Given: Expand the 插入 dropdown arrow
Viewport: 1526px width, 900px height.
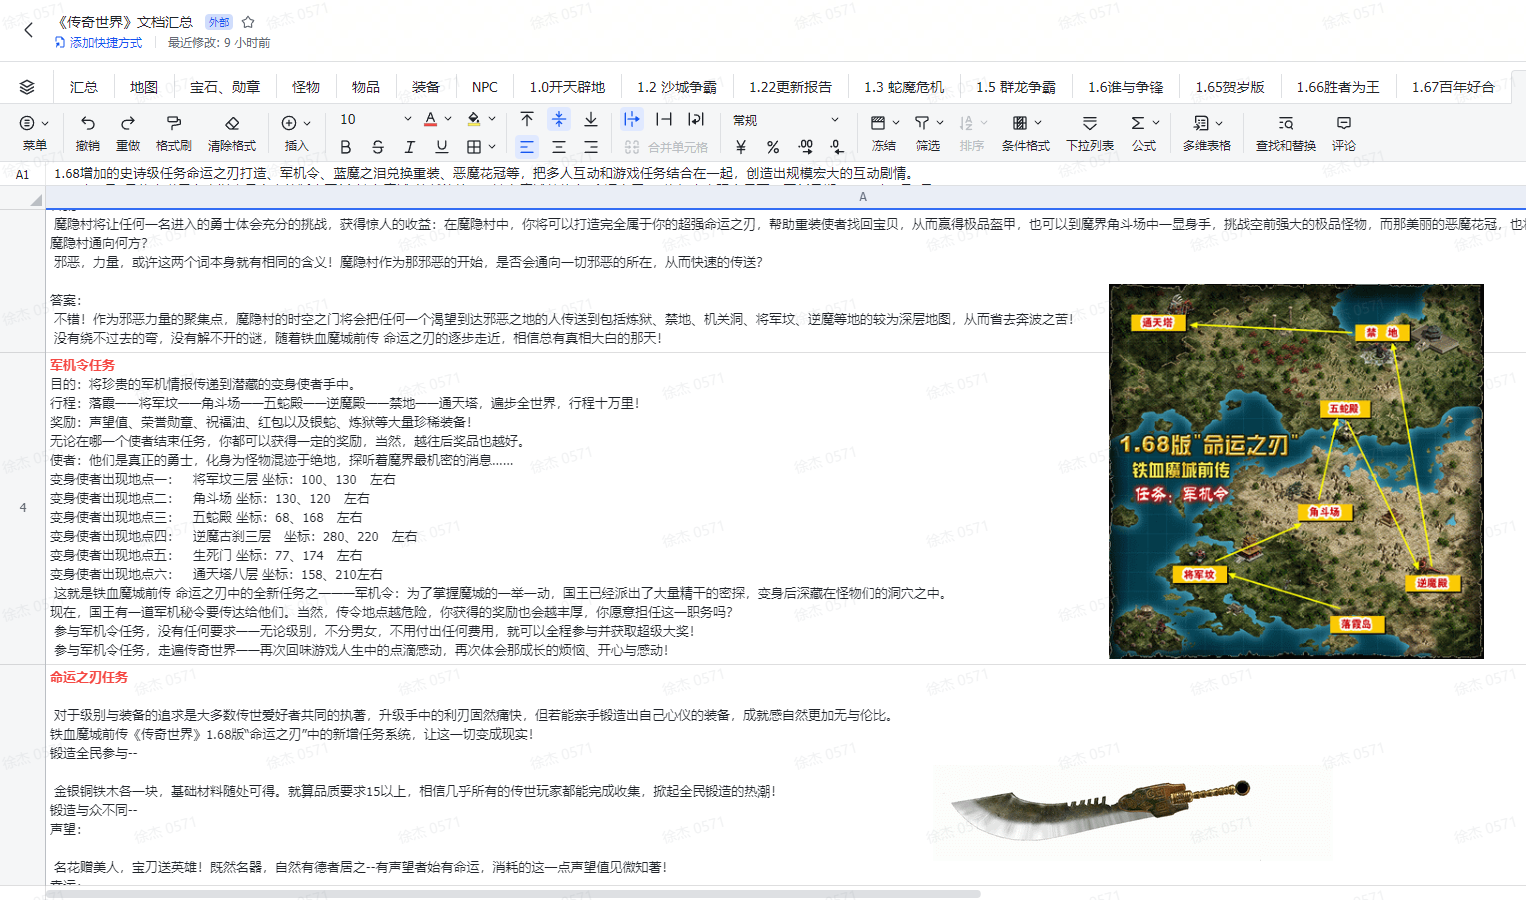Looking at the screenshot, I should click(x=307, y=123).
